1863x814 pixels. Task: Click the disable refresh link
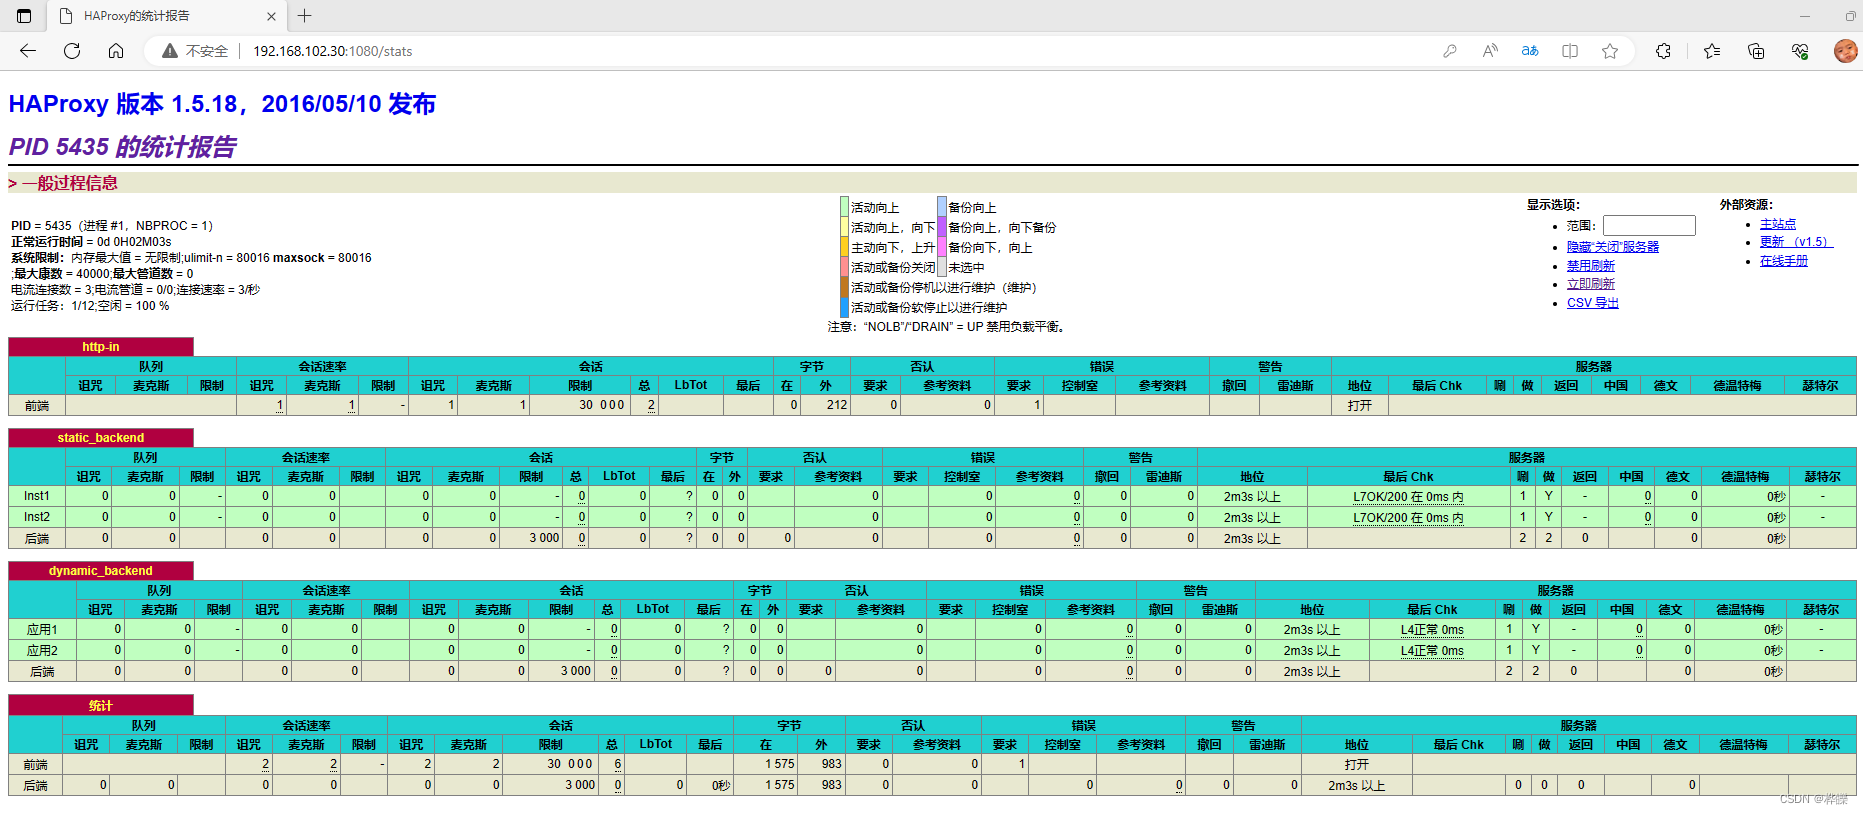point(1590,266)
